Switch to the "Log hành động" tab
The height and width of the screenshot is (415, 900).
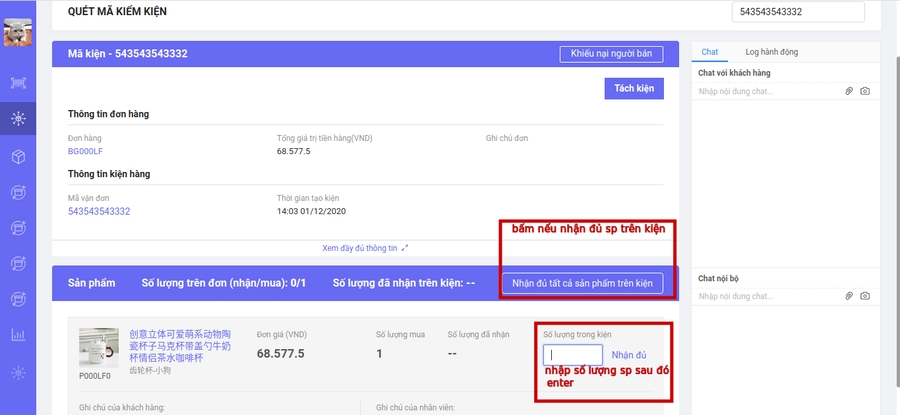771,52
